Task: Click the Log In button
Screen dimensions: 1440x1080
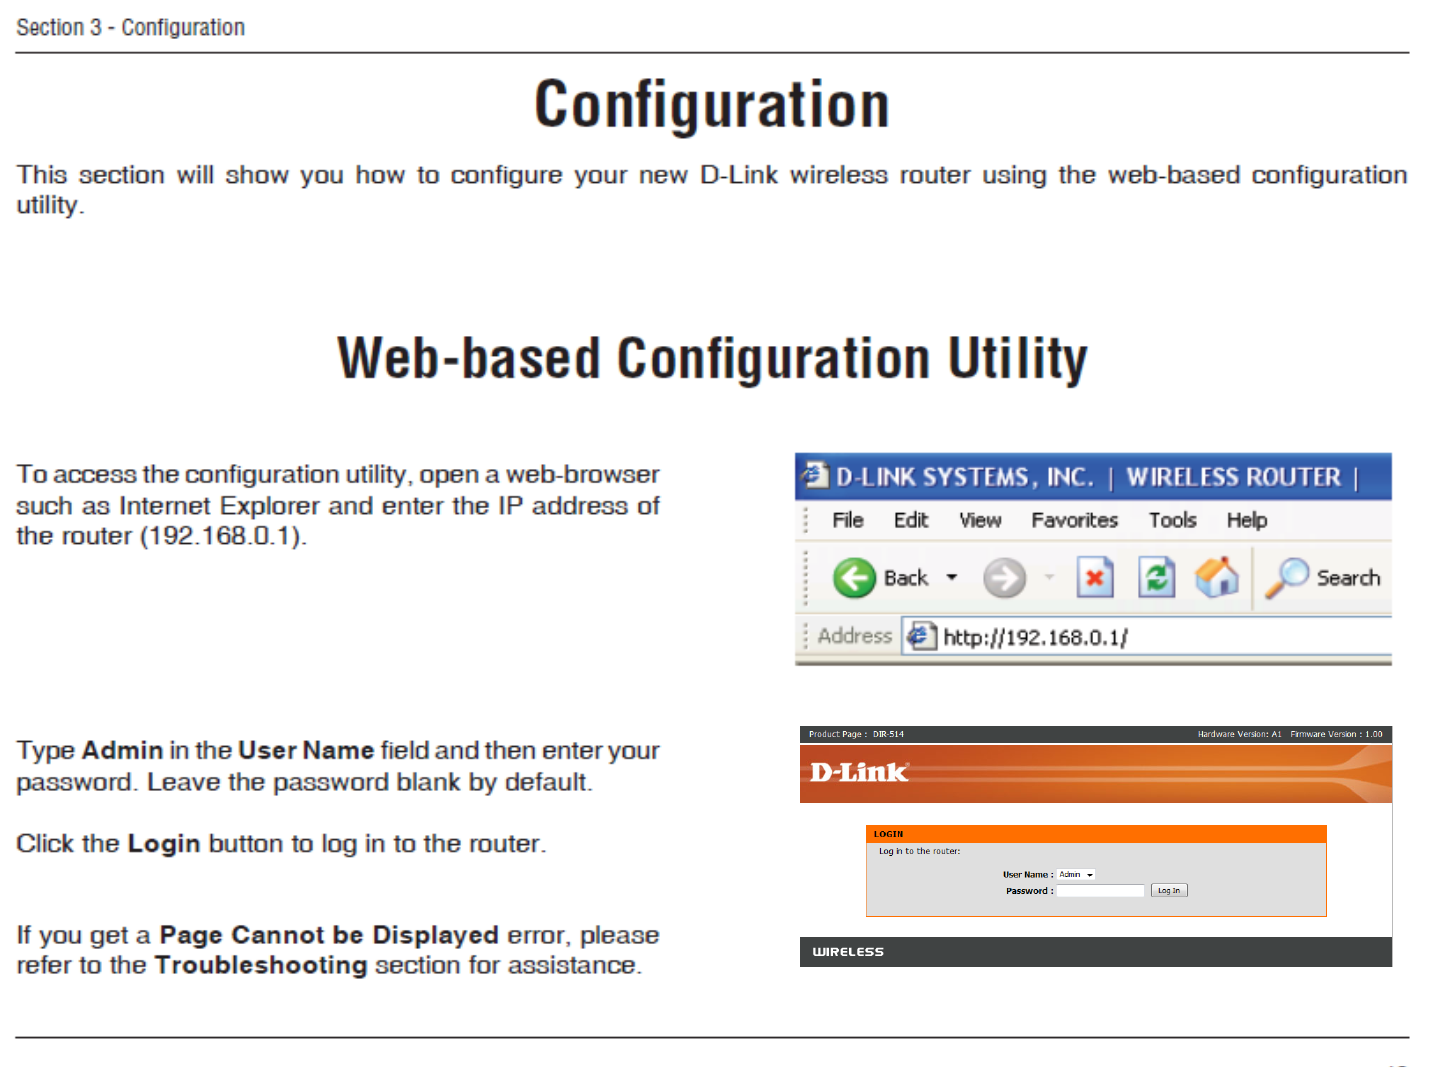Action: tap(1169, 890)
